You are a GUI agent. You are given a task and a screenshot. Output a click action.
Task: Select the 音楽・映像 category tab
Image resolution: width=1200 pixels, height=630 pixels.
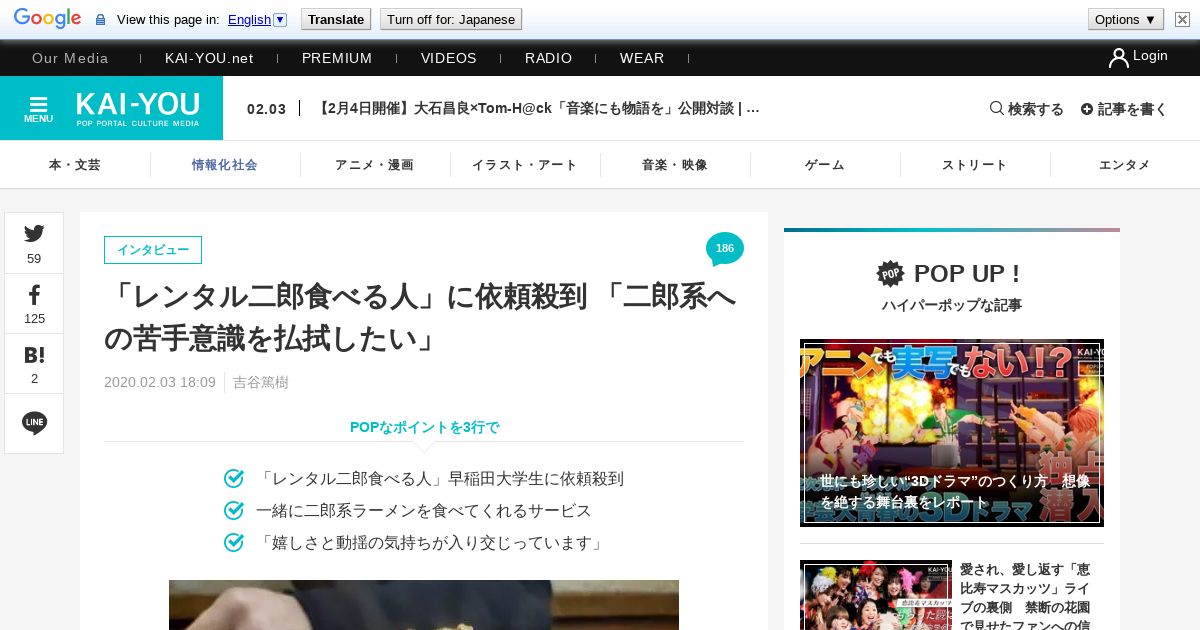675,165
